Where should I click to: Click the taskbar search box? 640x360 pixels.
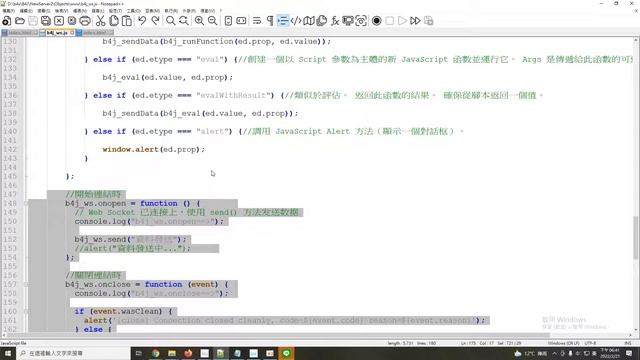pos(73,353)
